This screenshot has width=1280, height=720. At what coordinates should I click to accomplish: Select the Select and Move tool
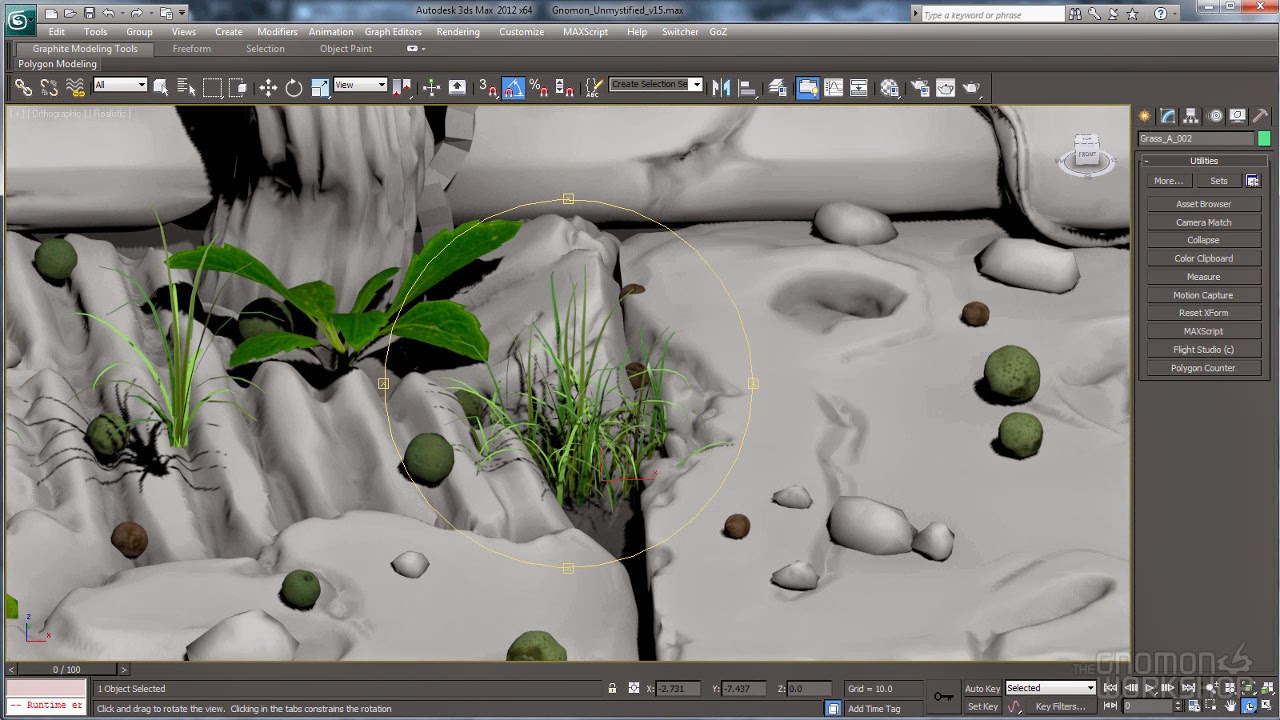click(268, 88)
